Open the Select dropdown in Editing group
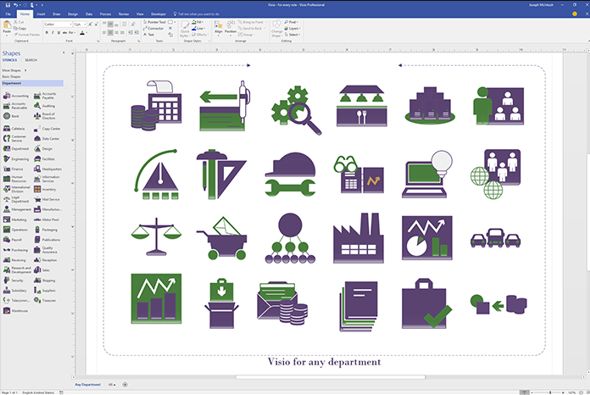The height and width of the screenshot is (395, 590). [x=292, y=34]
